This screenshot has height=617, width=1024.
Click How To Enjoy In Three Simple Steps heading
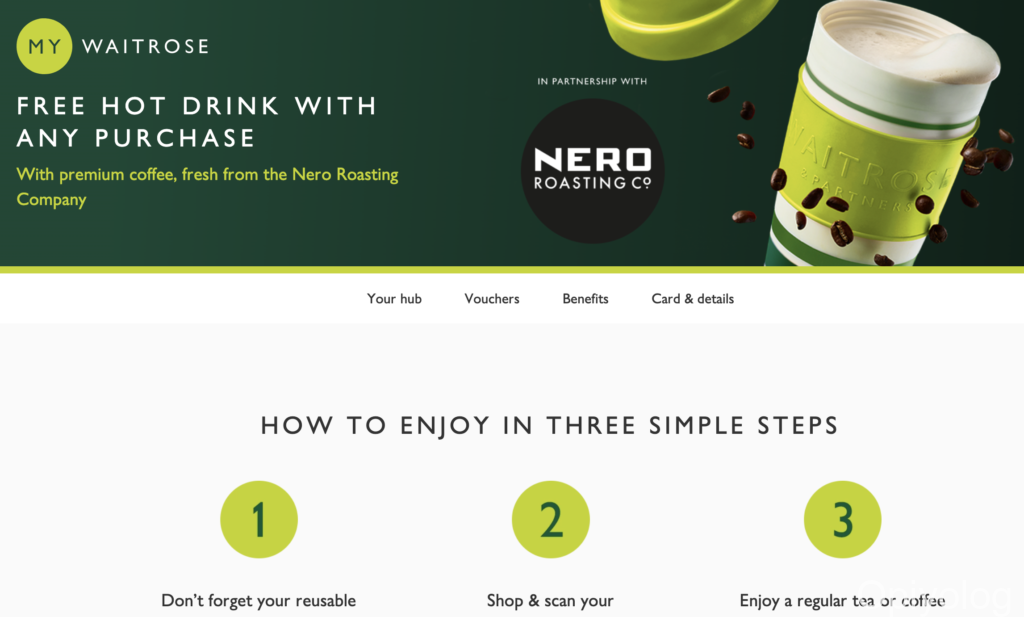[x=549, y=426]
